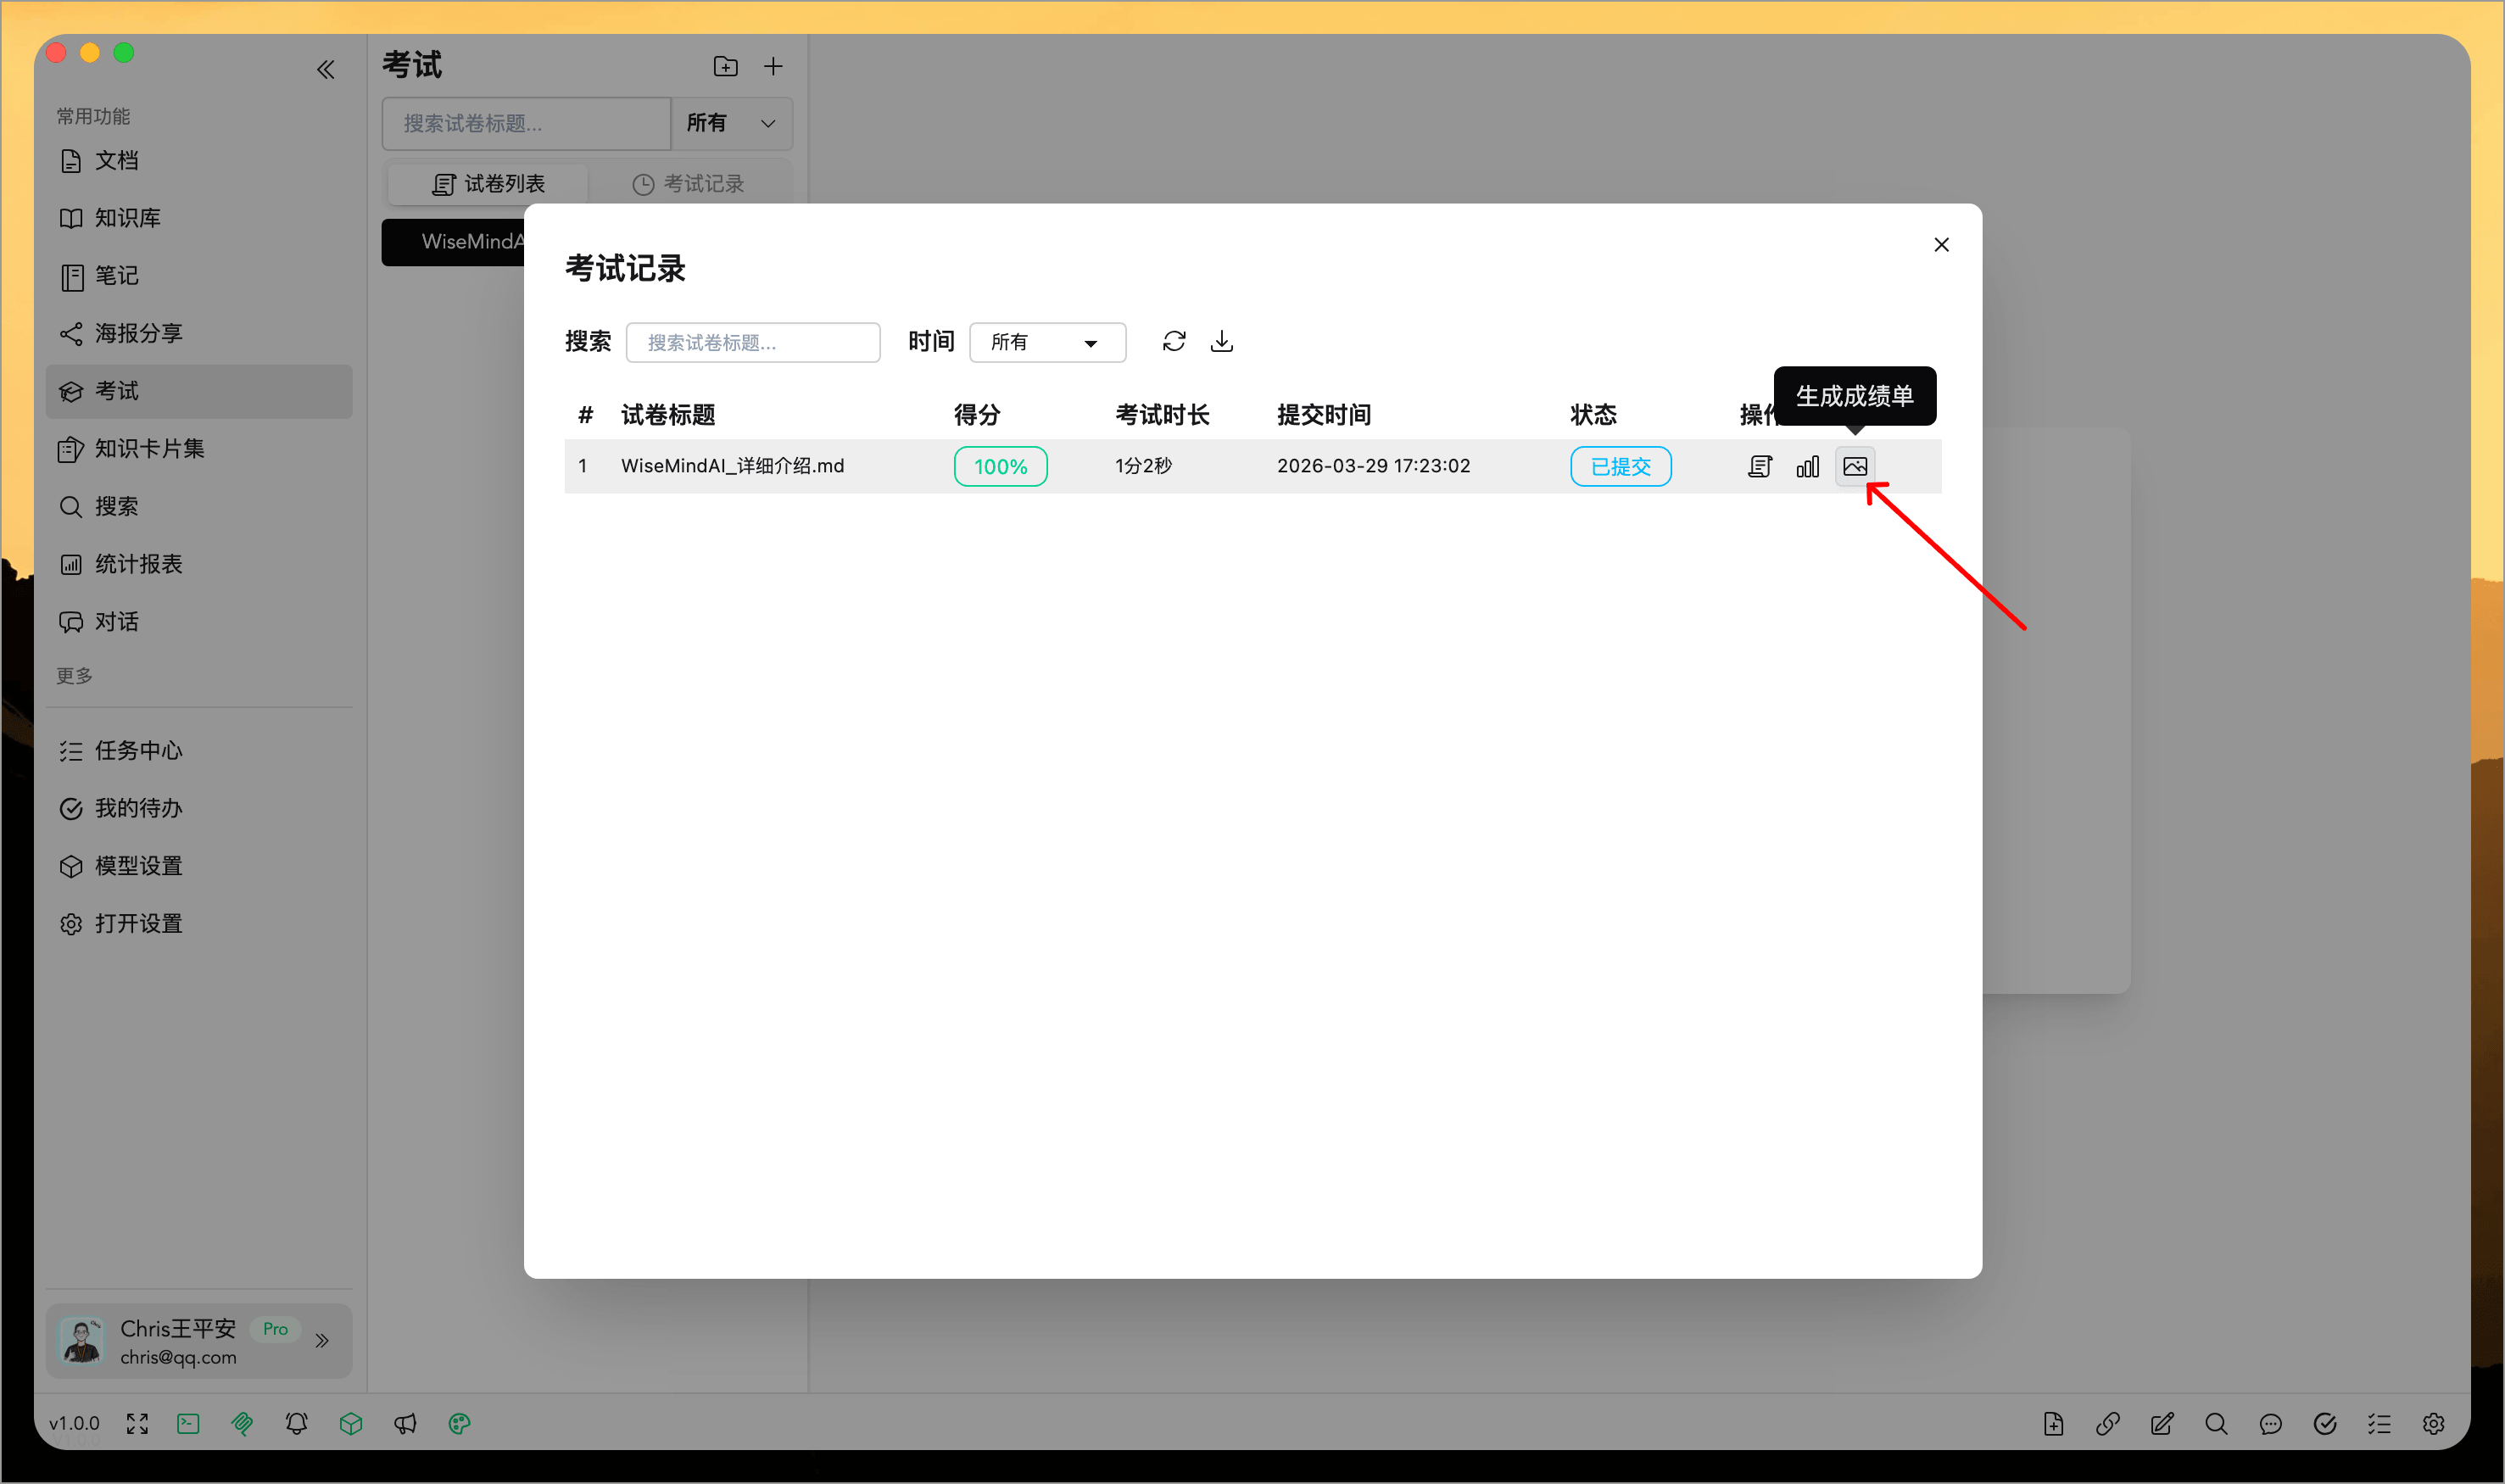View exam paper details icon in row
Viewport: 2505px width, 1484px height.
click(1759, 466)
